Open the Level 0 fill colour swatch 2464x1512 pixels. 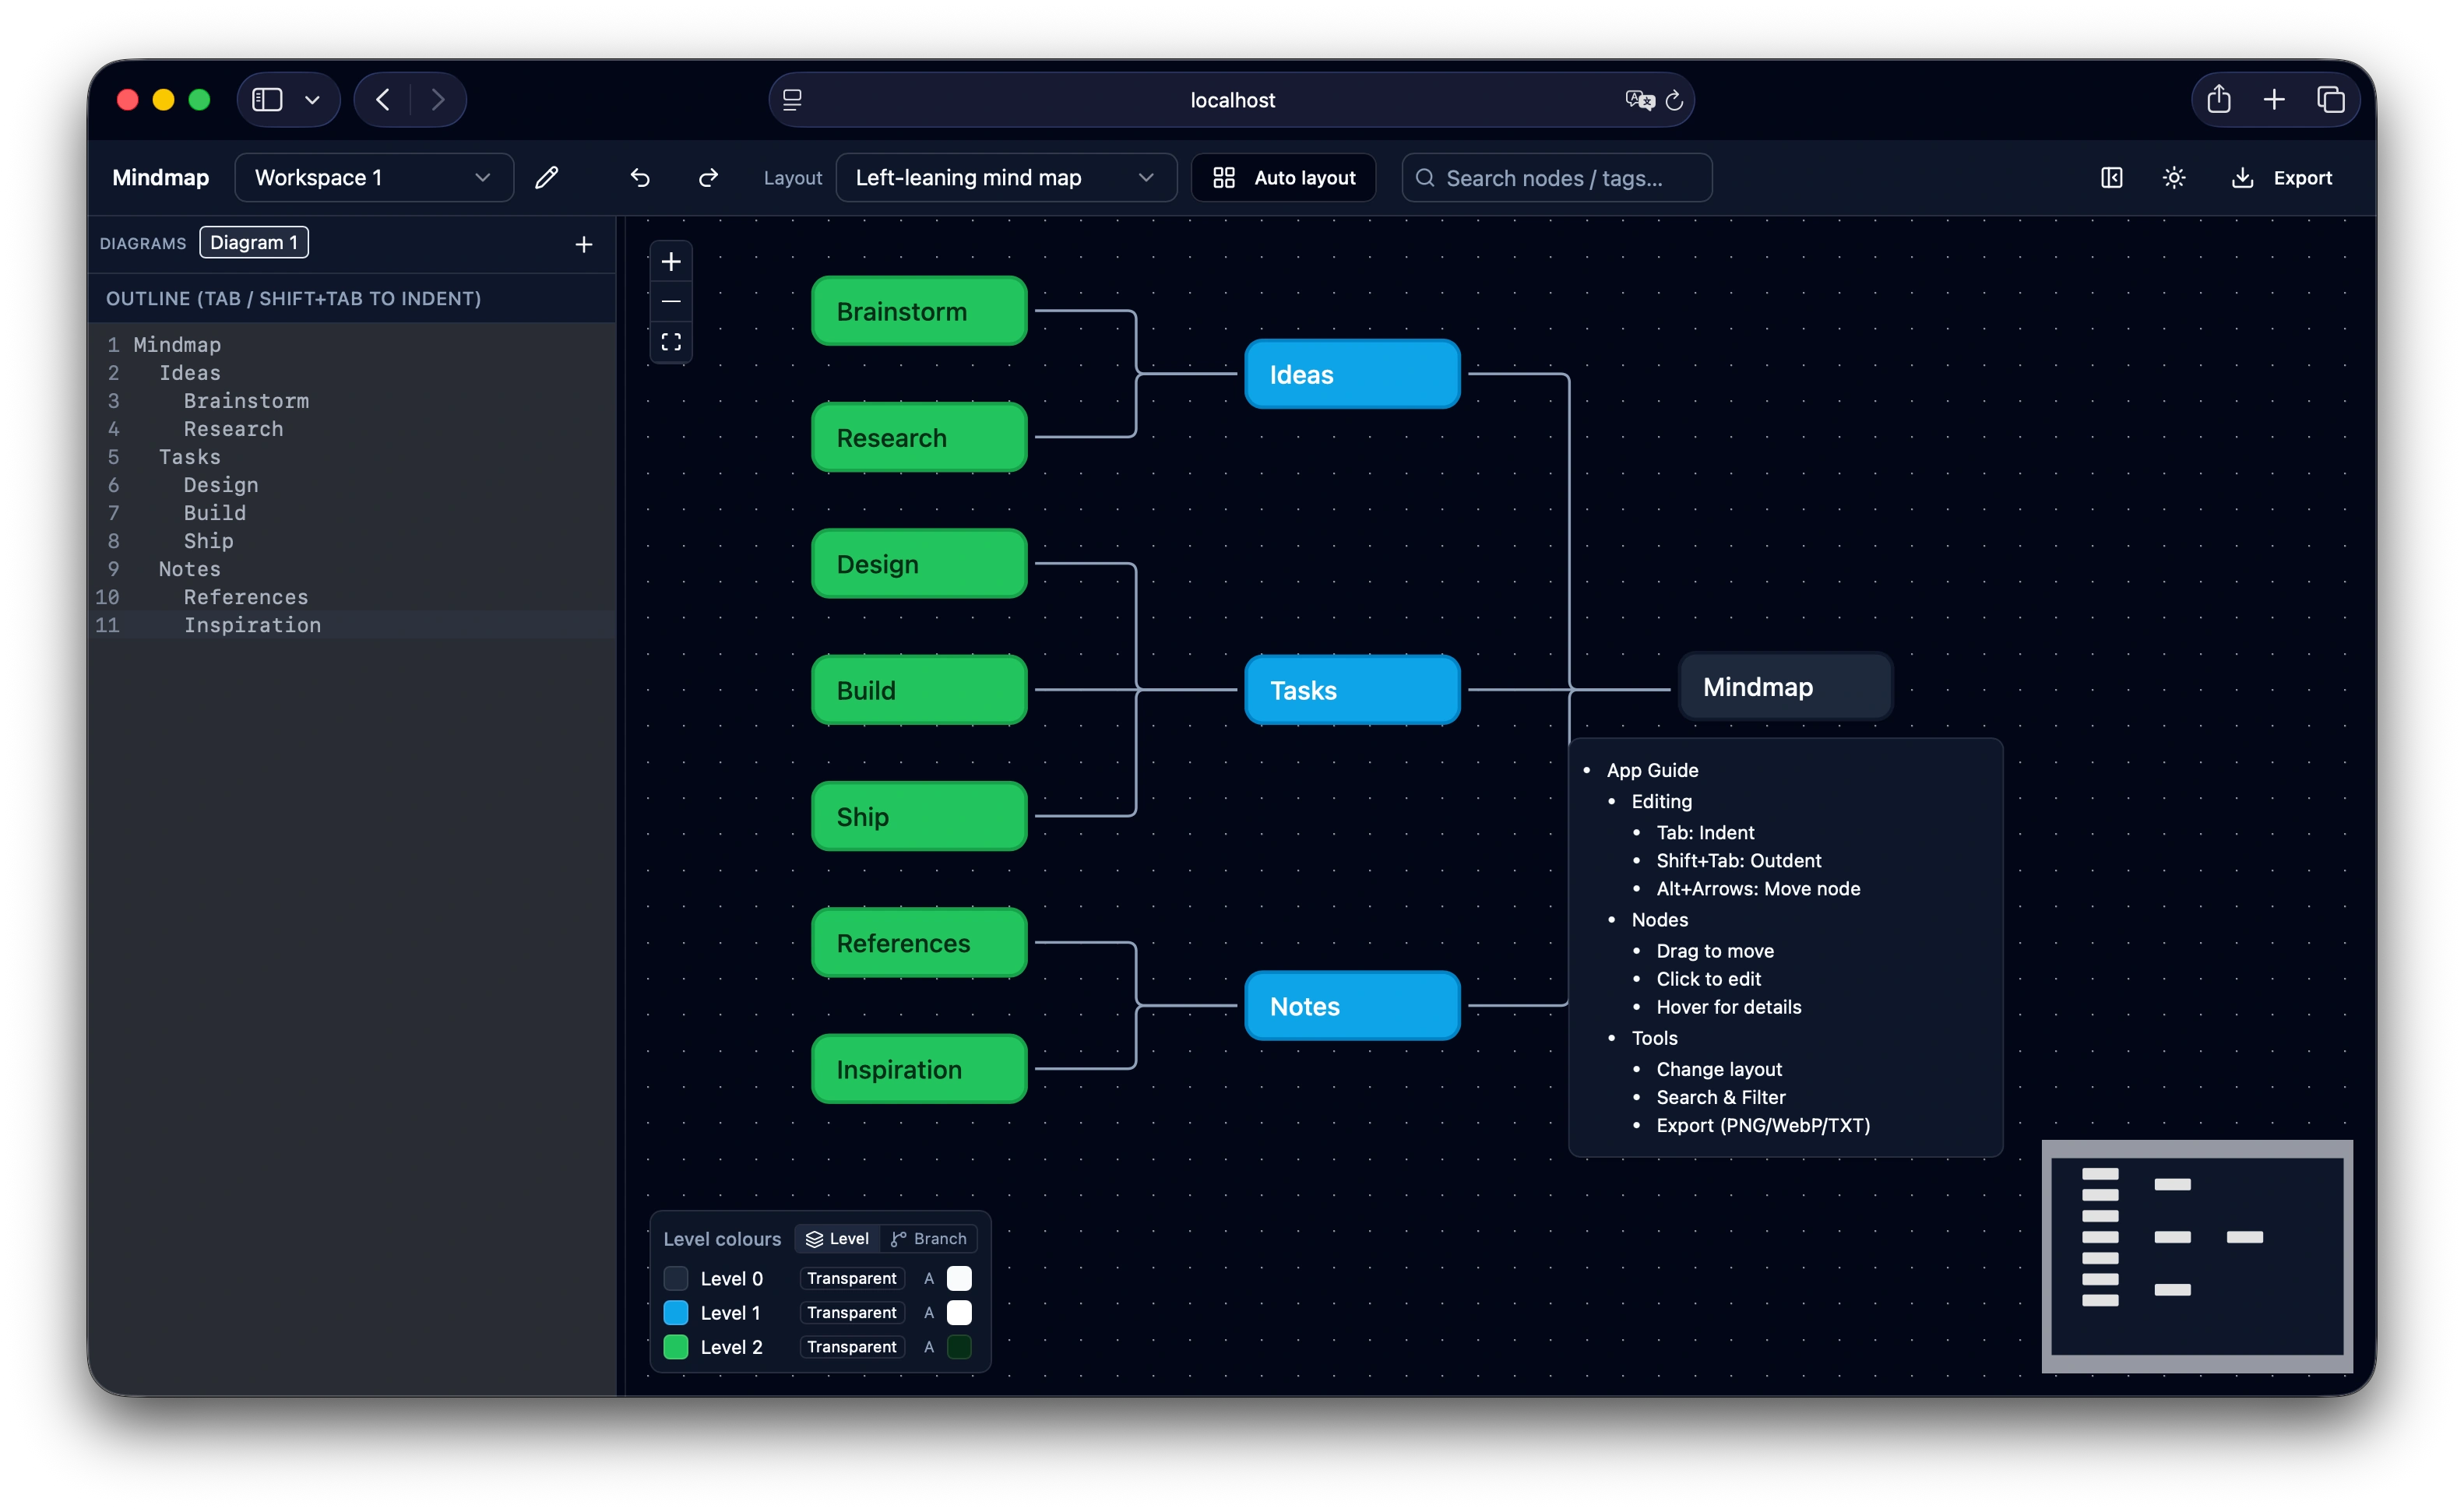(x=676, y=1278)
